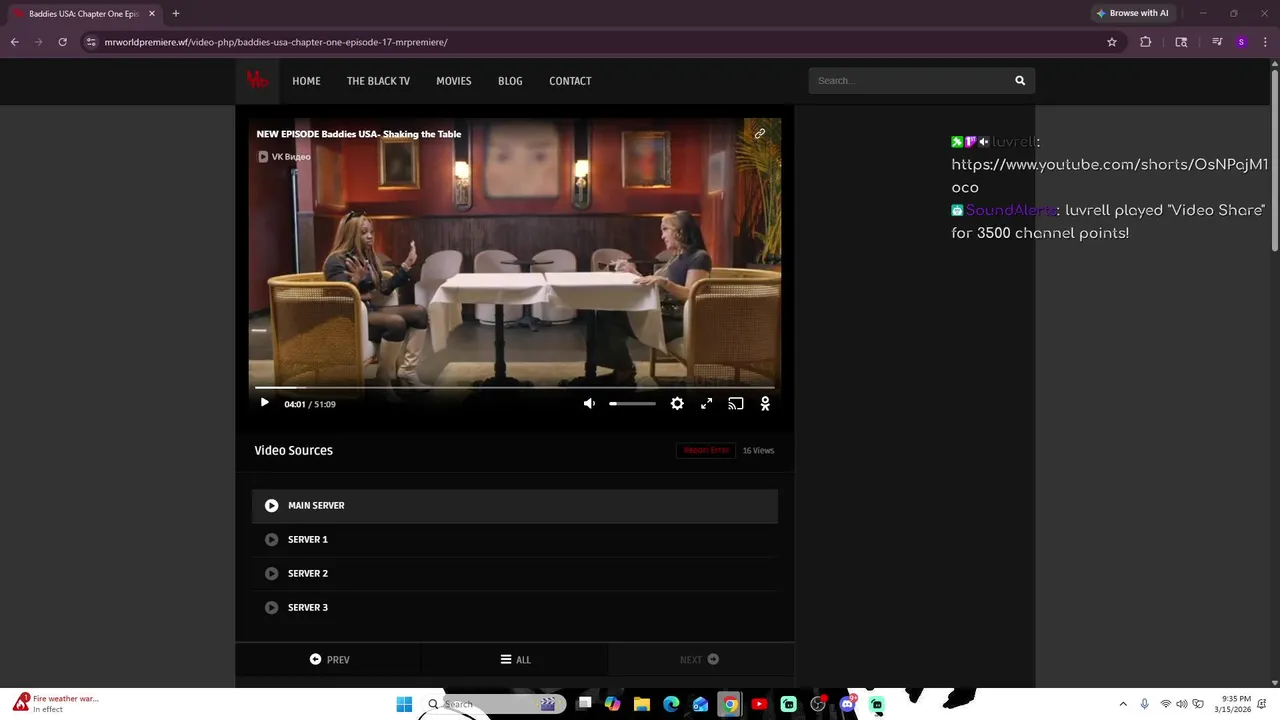Click the search magnifier icon in site header
1280x720 pixels.
coord(1020,81)
